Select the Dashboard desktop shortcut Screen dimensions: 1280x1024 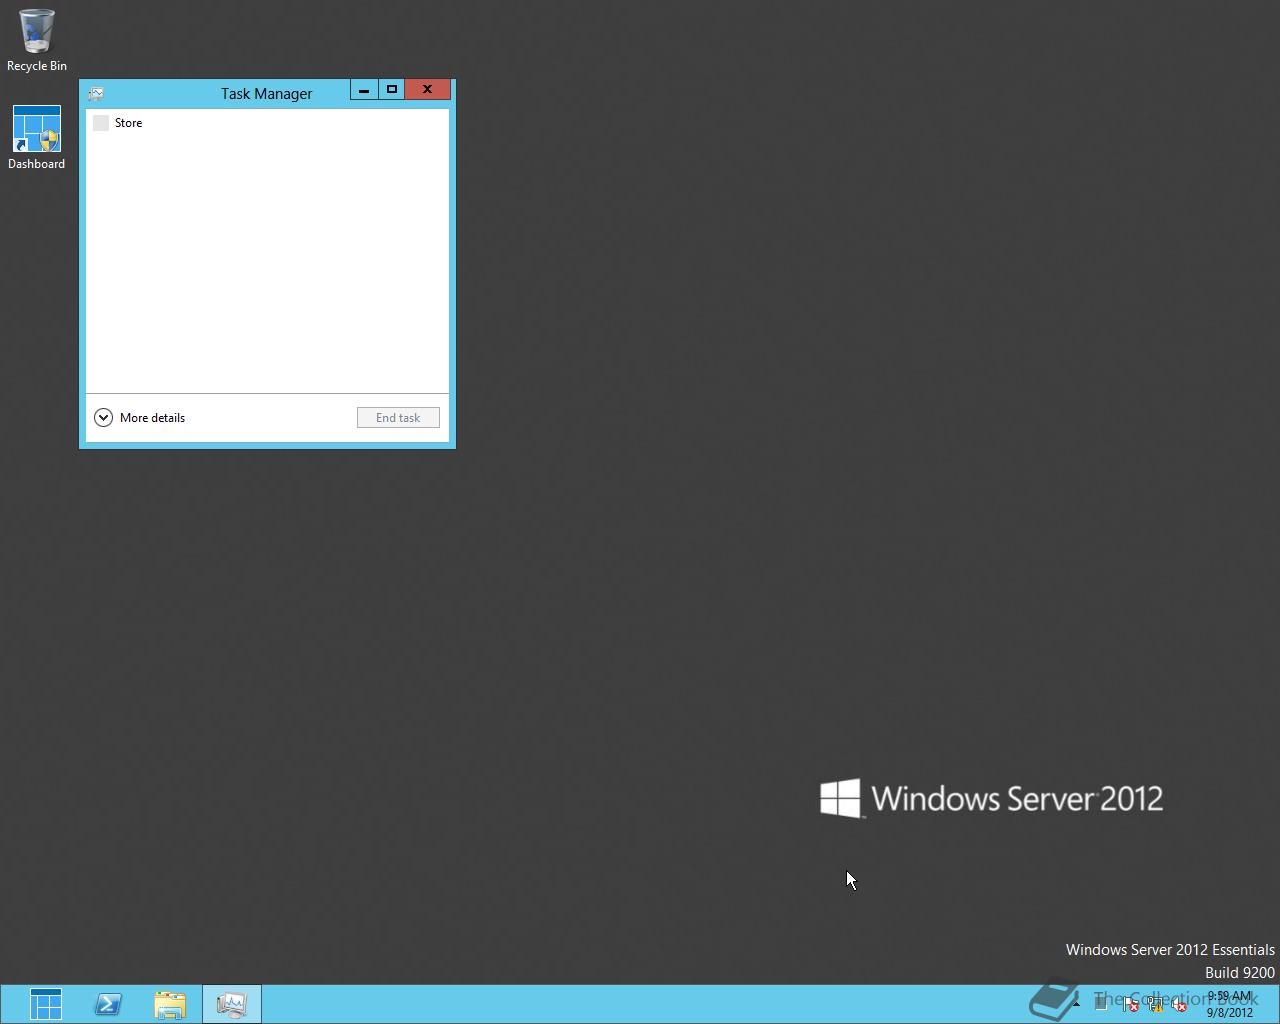point(37,138)
